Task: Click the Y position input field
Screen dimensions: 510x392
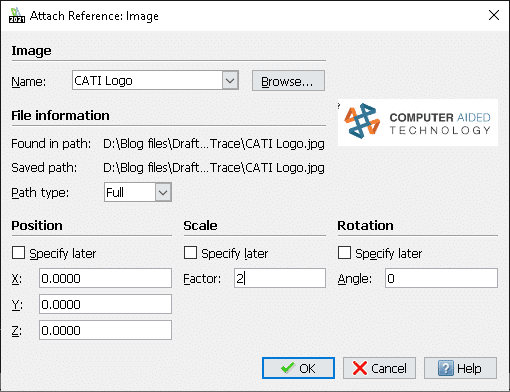Action: click(105, 304)
